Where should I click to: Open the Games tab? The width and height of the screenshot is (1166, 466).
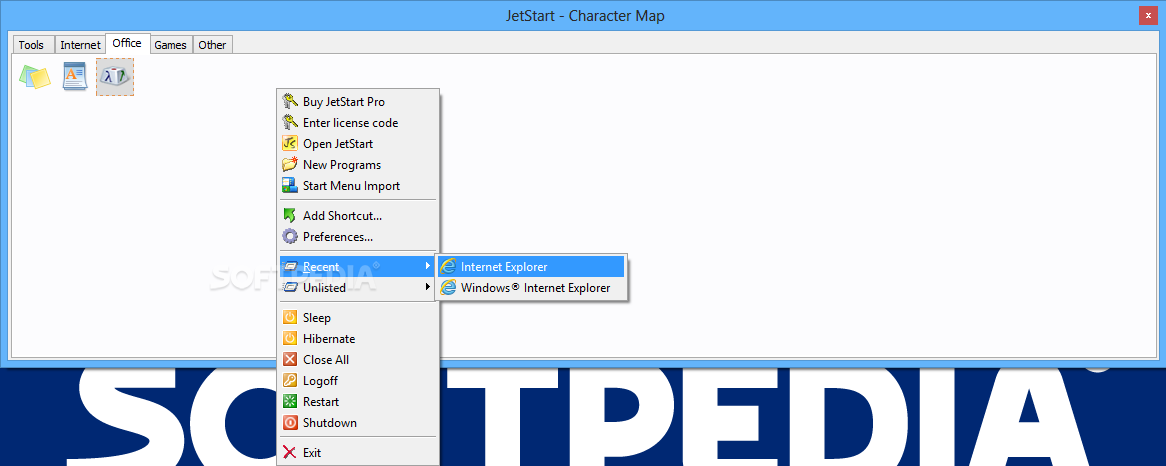click(x=170, y=45)
